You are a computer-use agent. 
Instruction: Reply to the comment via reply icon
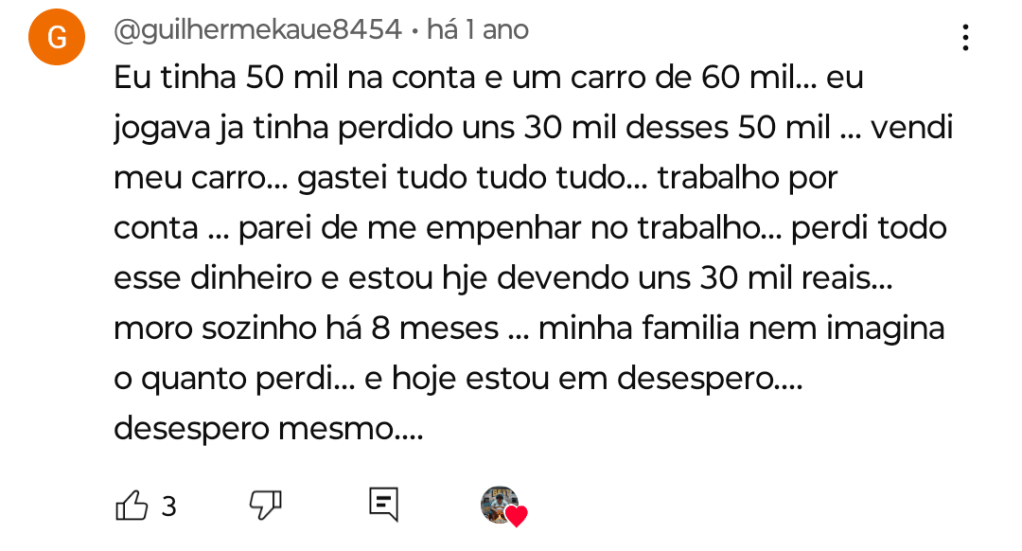tap(383, 503)
